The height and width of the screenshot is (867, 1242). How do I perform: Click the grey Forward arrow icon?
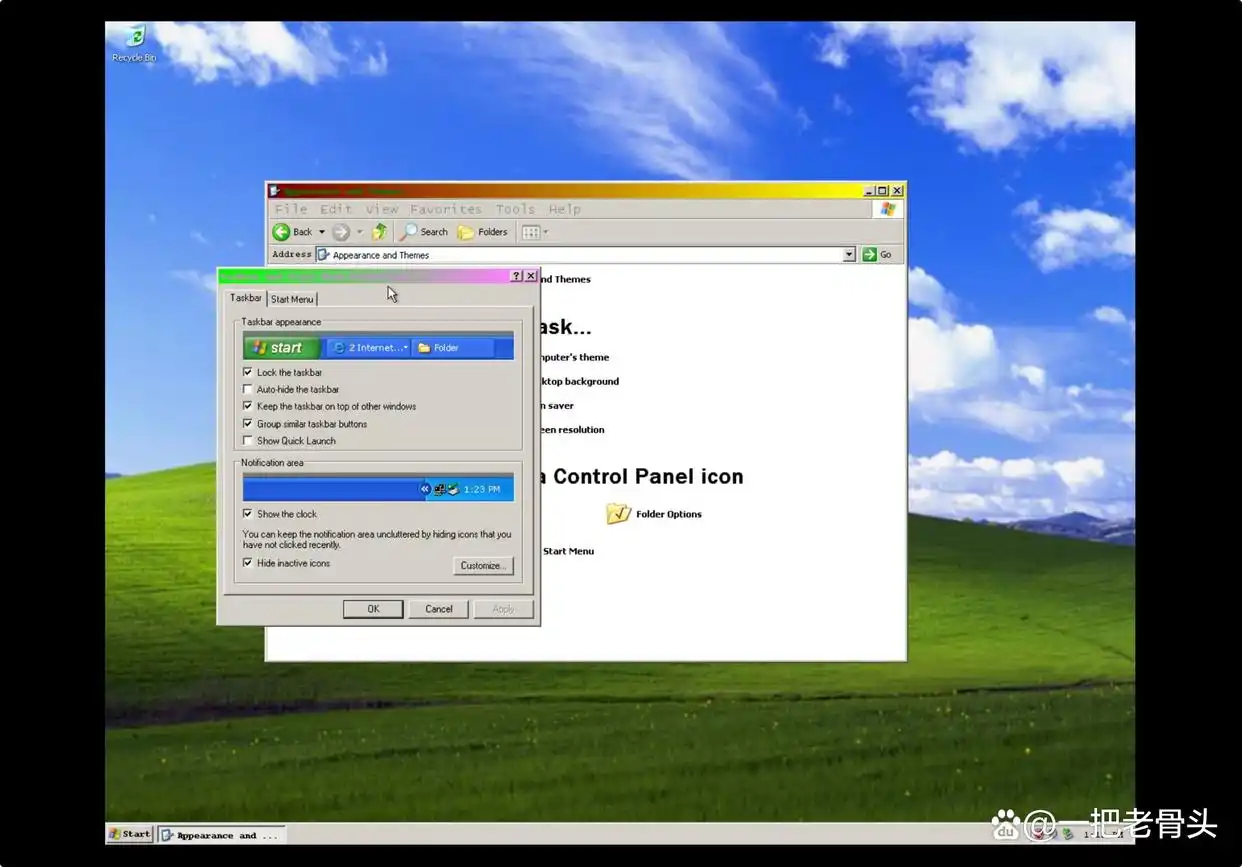341,232
